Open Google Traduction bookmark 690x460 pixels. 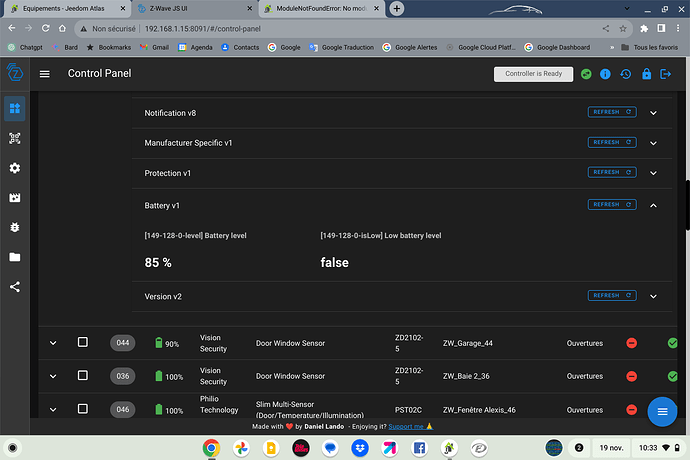coord(341,47)
